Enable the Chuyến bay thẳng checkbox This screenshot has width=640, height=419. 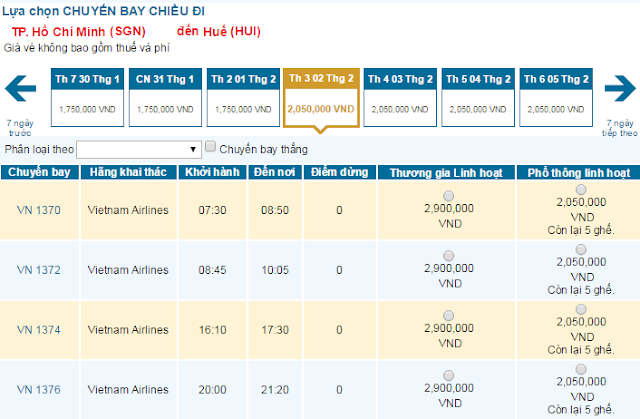tap(211, 147)
